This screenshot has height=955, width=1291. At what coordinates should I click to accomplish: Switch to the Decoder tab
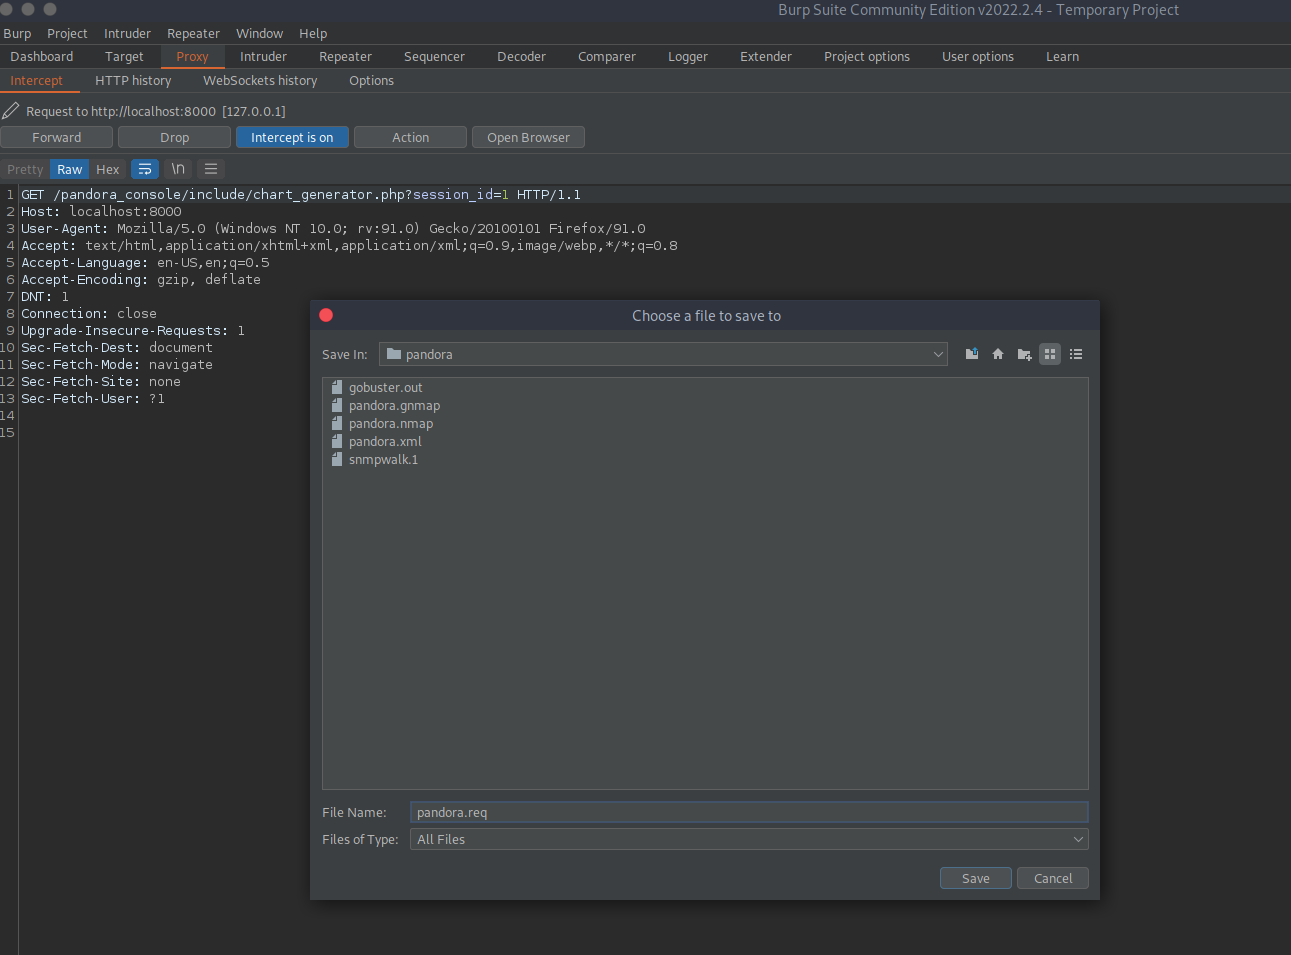pyautogui.click(x=521, y=56)
